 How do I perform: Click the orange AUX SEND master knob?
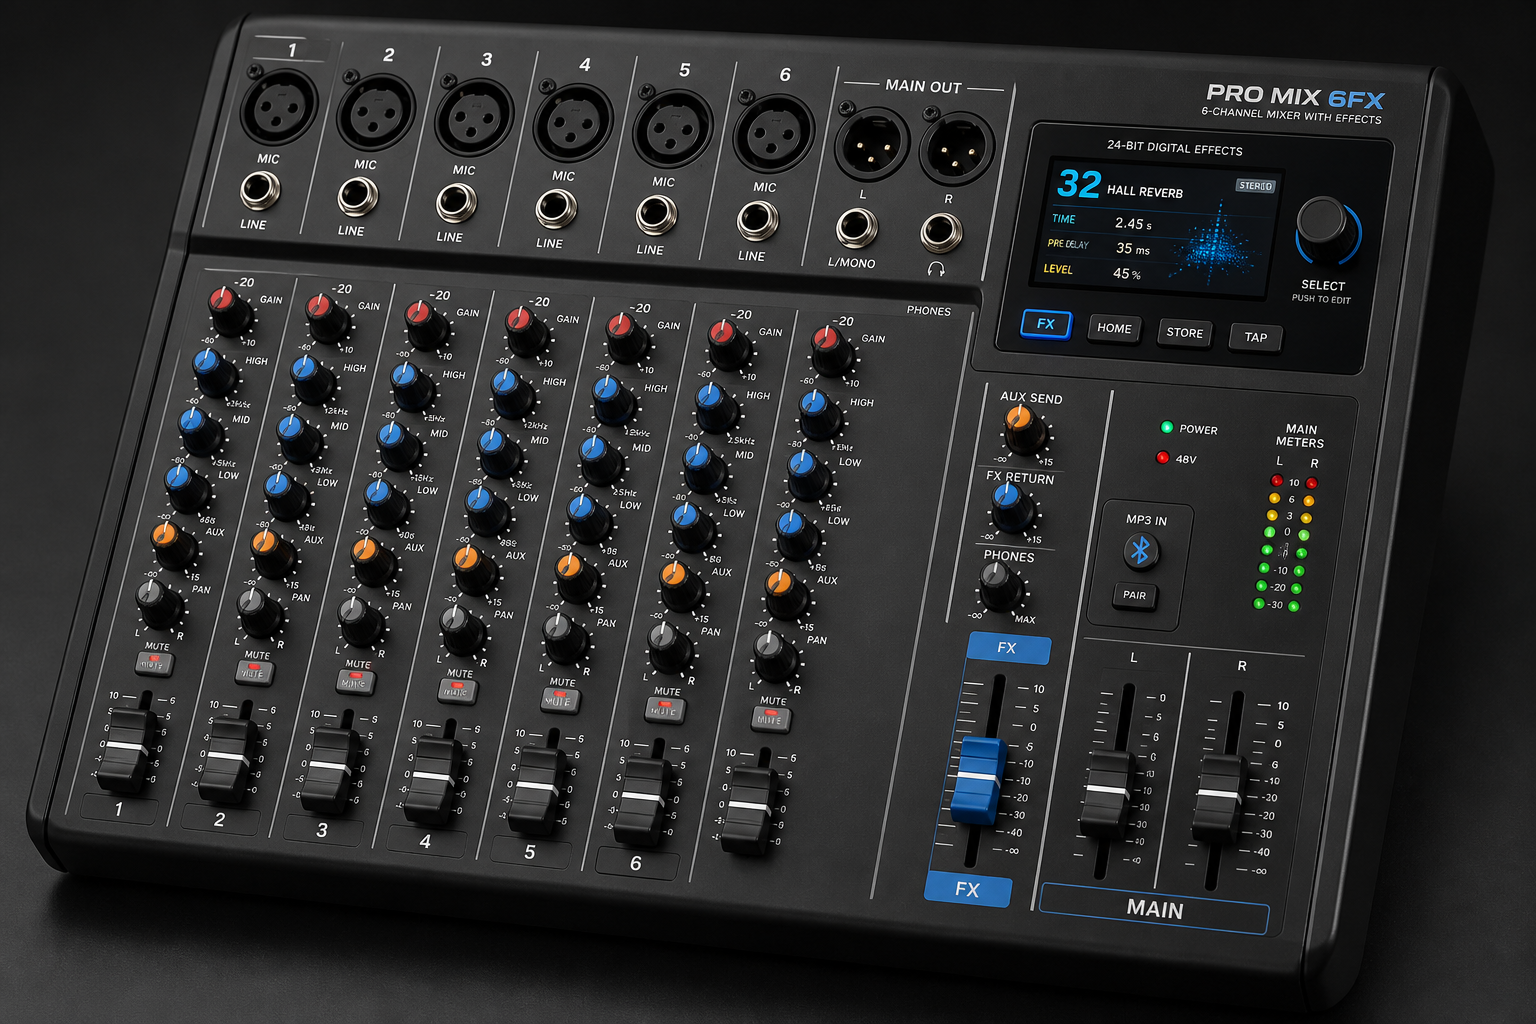pyautogui.click(x=1025, y=431)
